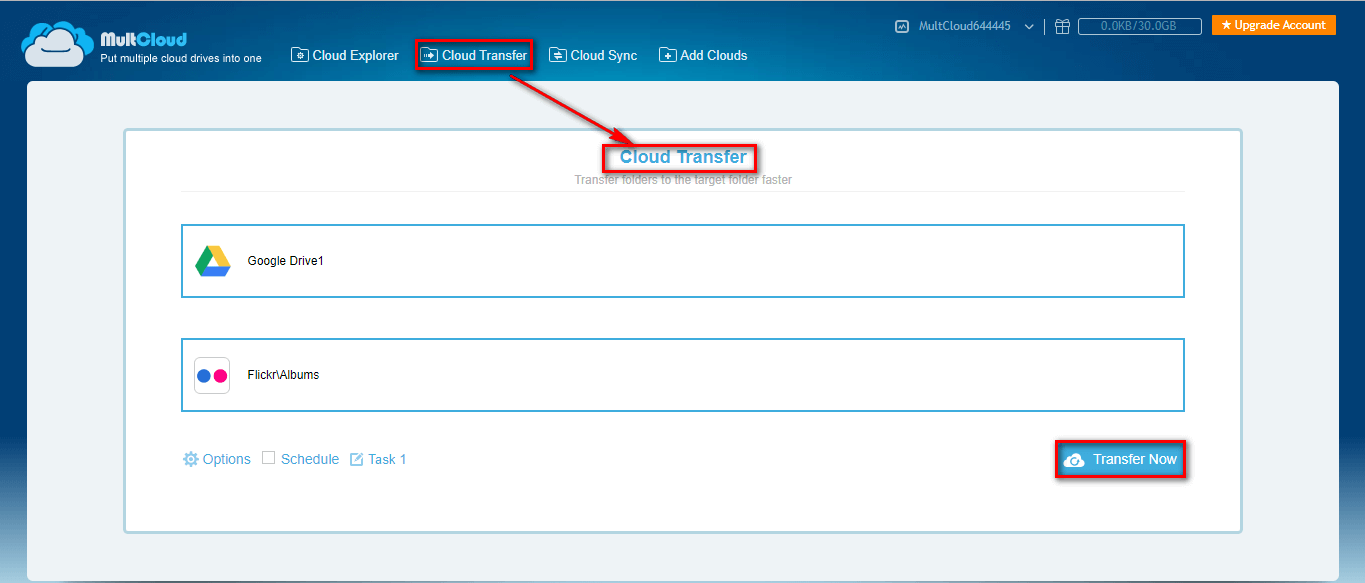Enable the Schedule checkbox
Image resolution: width=1365 pixels, height=583 pixels.
[268, 458]
